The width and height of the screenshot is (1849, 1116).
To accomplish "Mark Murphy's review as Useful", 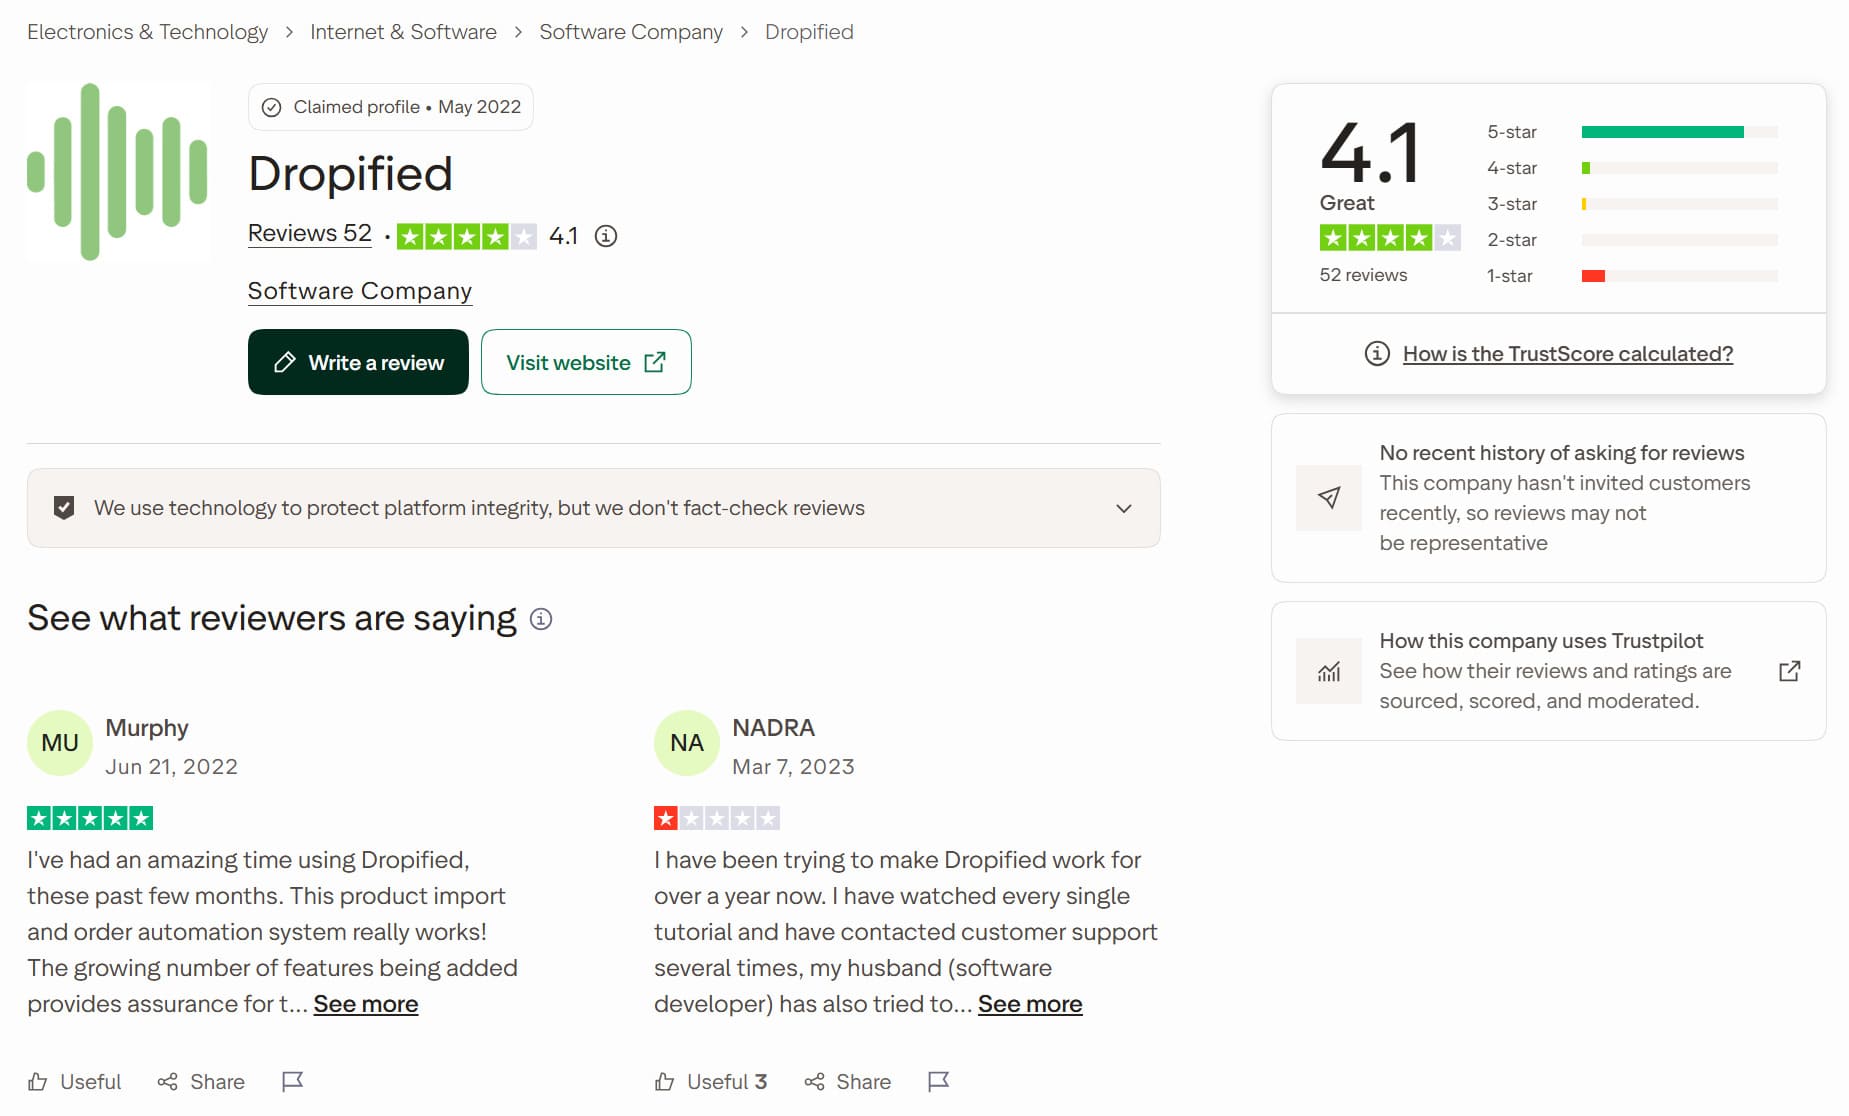I will (75, 1082).
